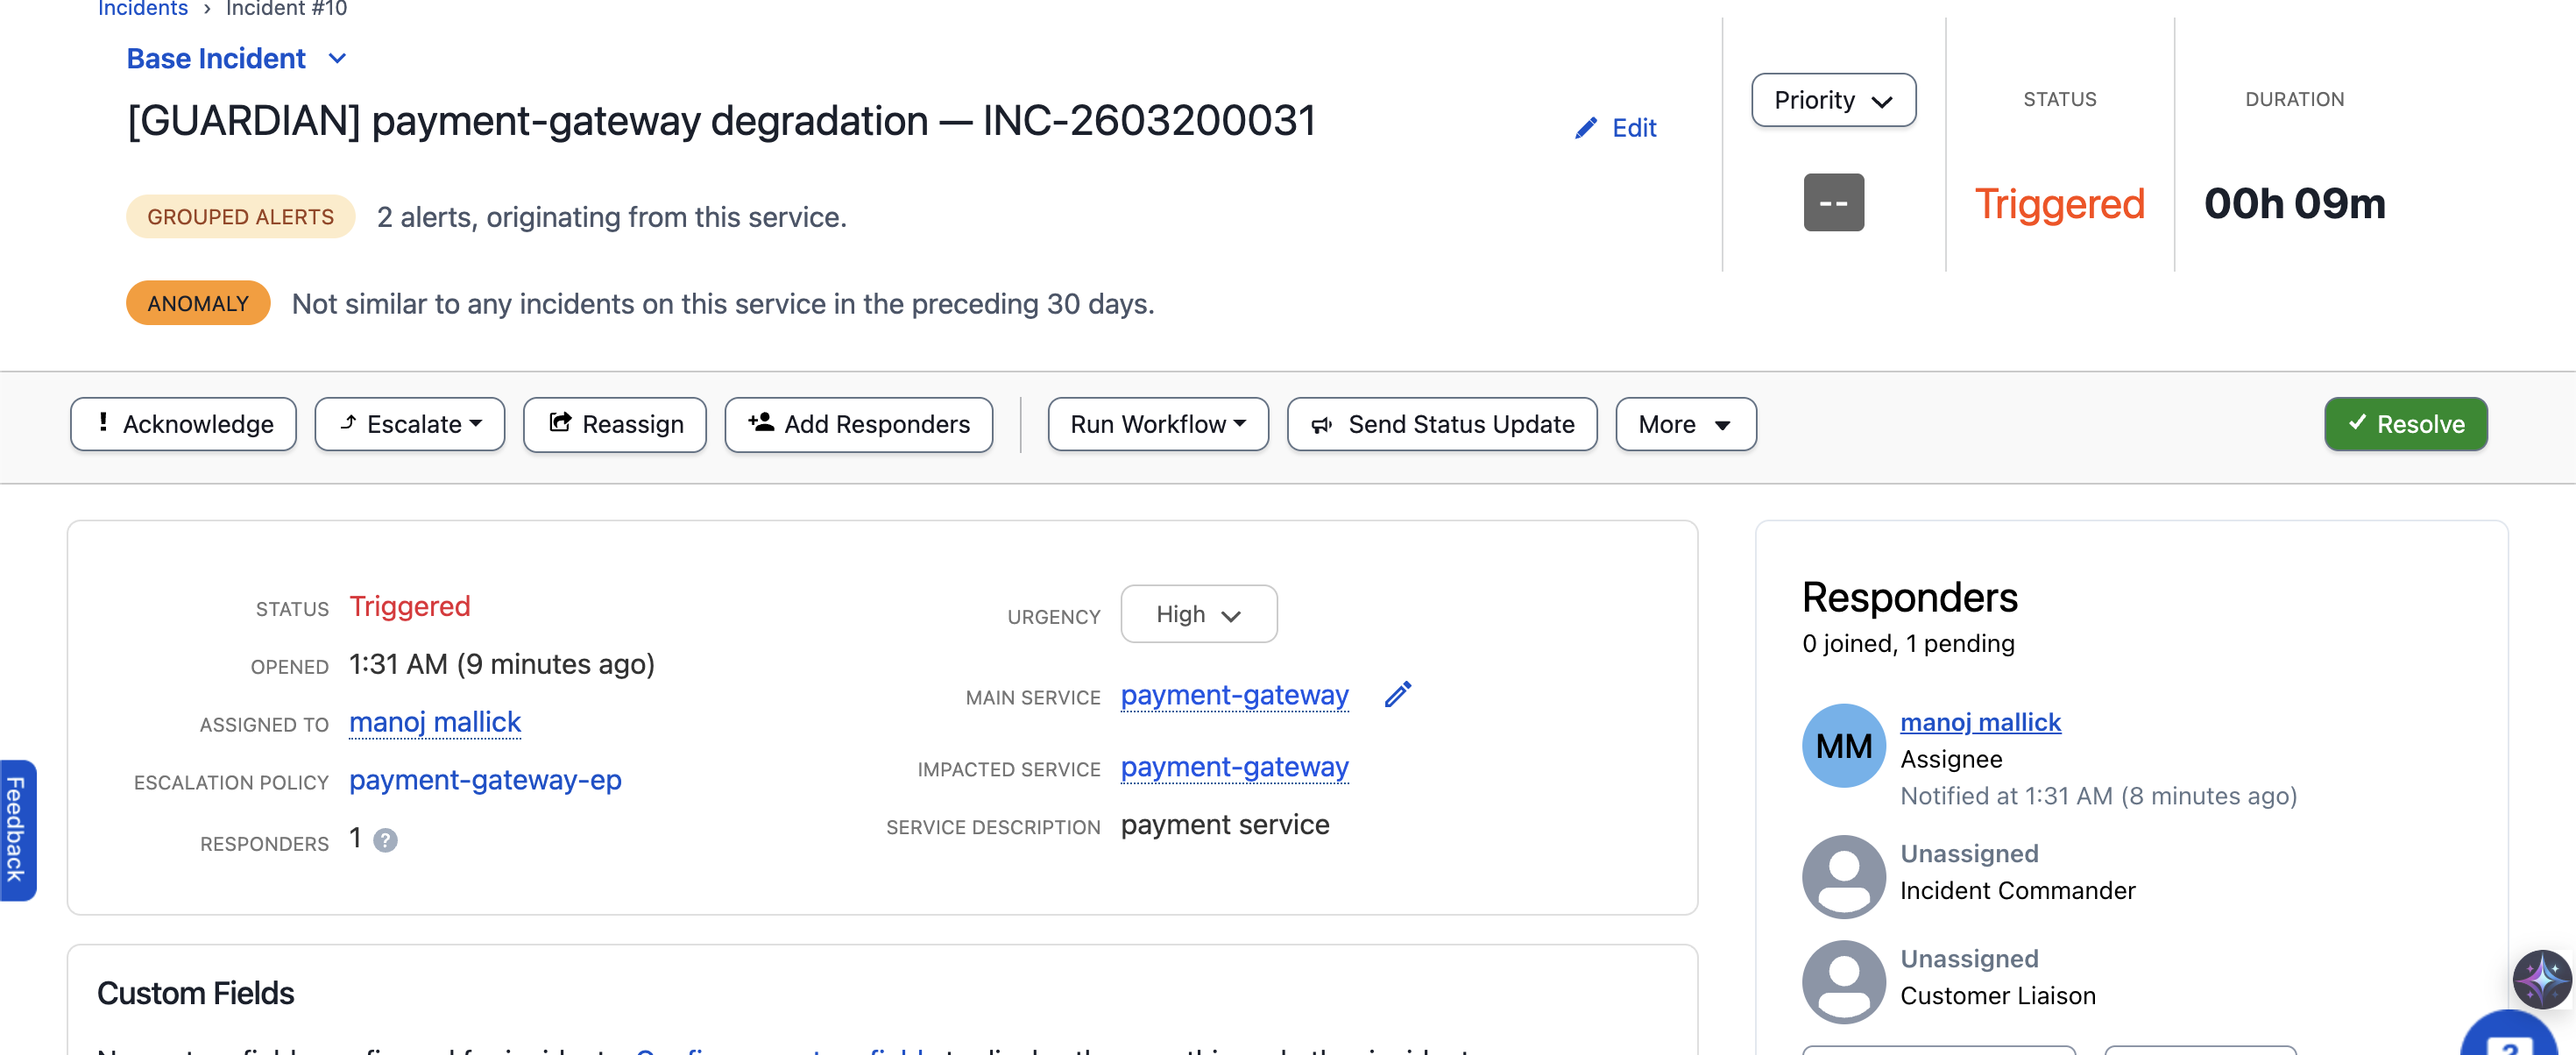Click the reassign arrow icon on the Reassign button
This screenshot has width=2576, height=1055.
click(x=561, y=423)
